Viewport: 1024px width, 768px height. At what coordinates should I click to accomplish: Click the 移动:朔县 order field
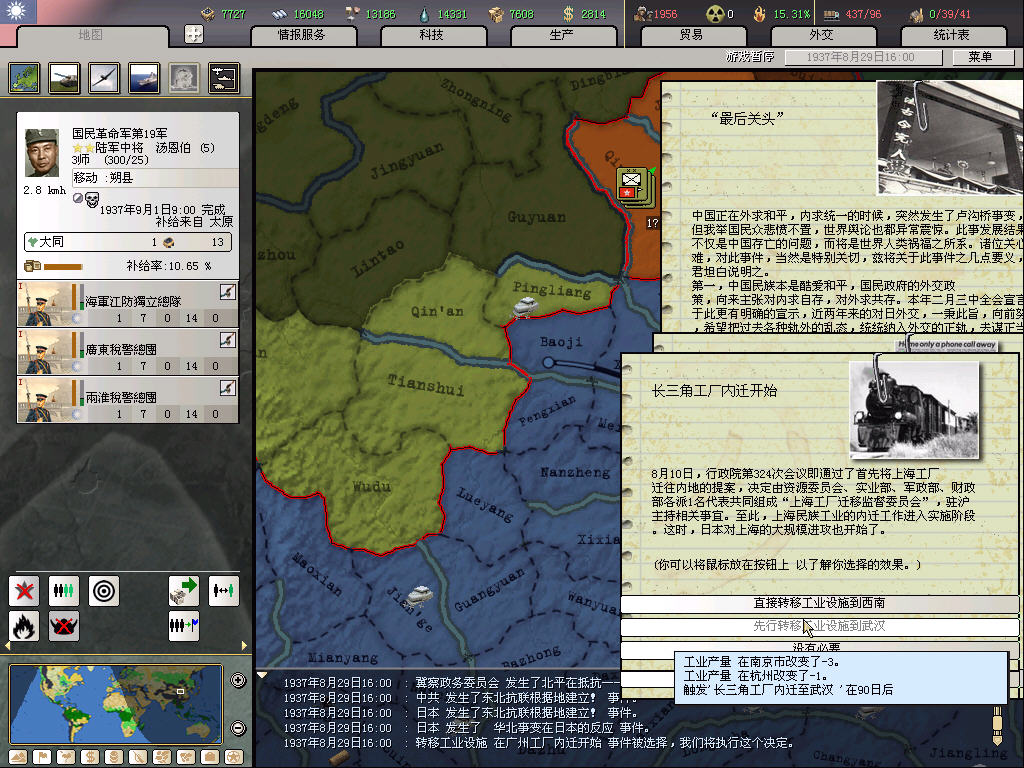(x=155, y=178)
